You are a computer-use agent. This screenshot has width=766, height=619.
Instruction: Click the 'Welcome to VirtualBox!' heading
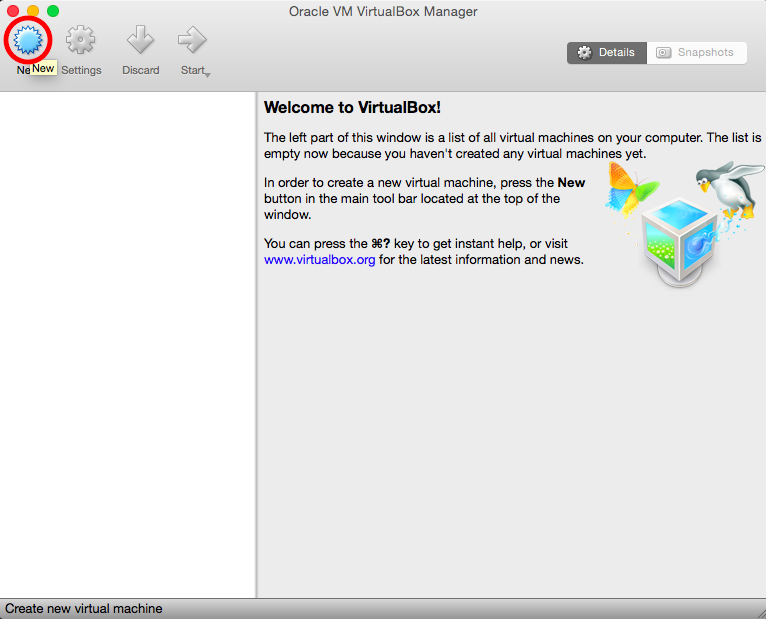(x=352, y=107)
